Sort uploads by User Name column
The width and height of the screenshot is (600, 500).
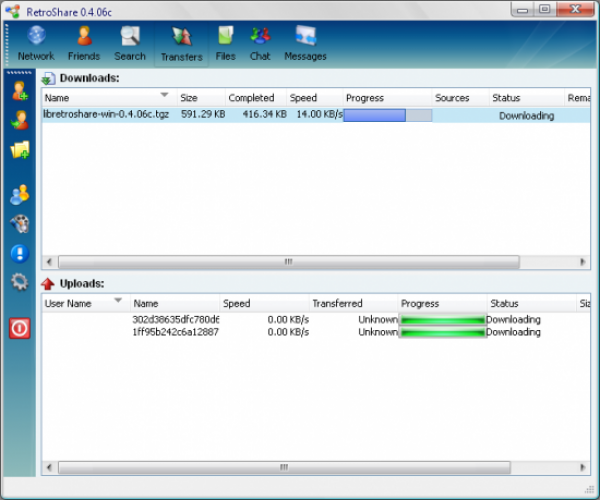tap(86, 303)
